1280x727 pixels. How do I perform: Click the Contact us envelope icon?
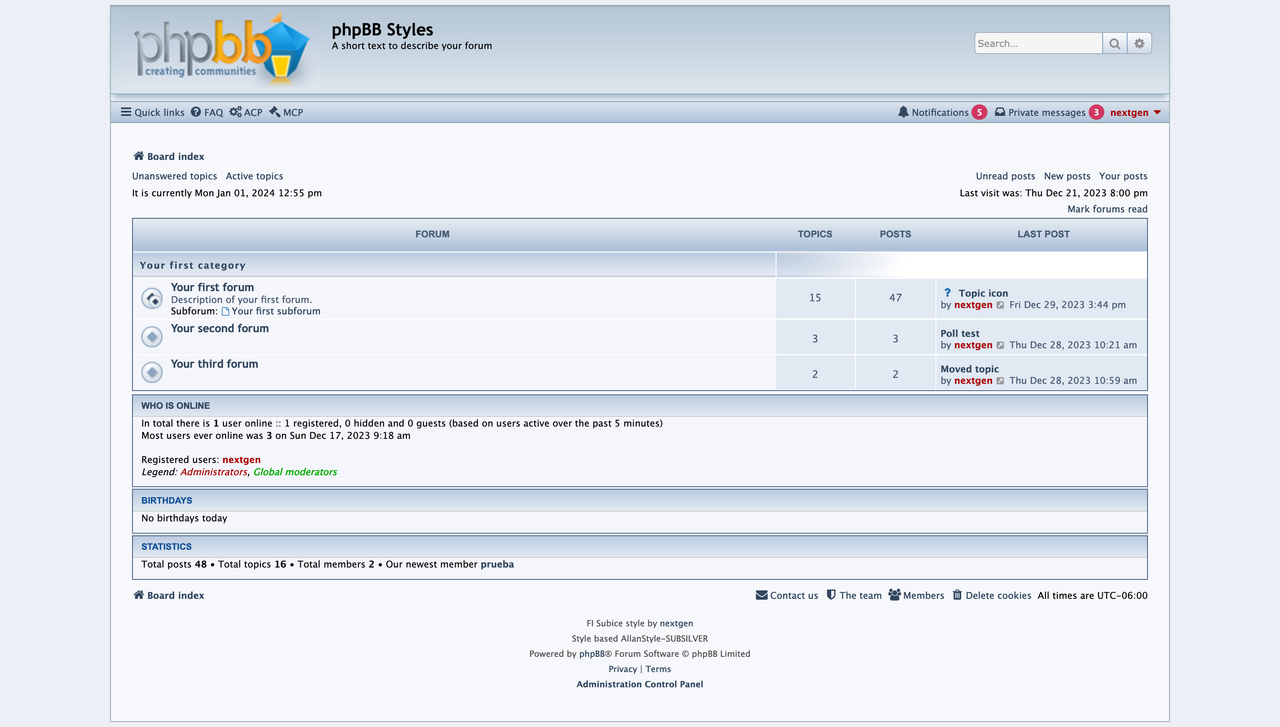[761, 595]
